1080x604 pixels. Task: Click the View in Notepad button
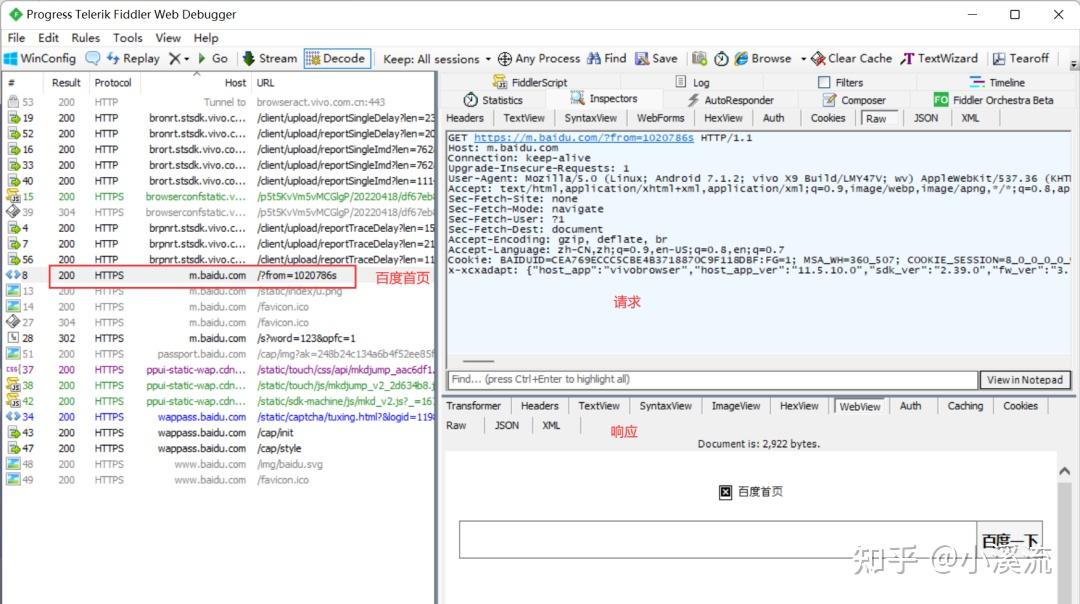pos(1025,379)
